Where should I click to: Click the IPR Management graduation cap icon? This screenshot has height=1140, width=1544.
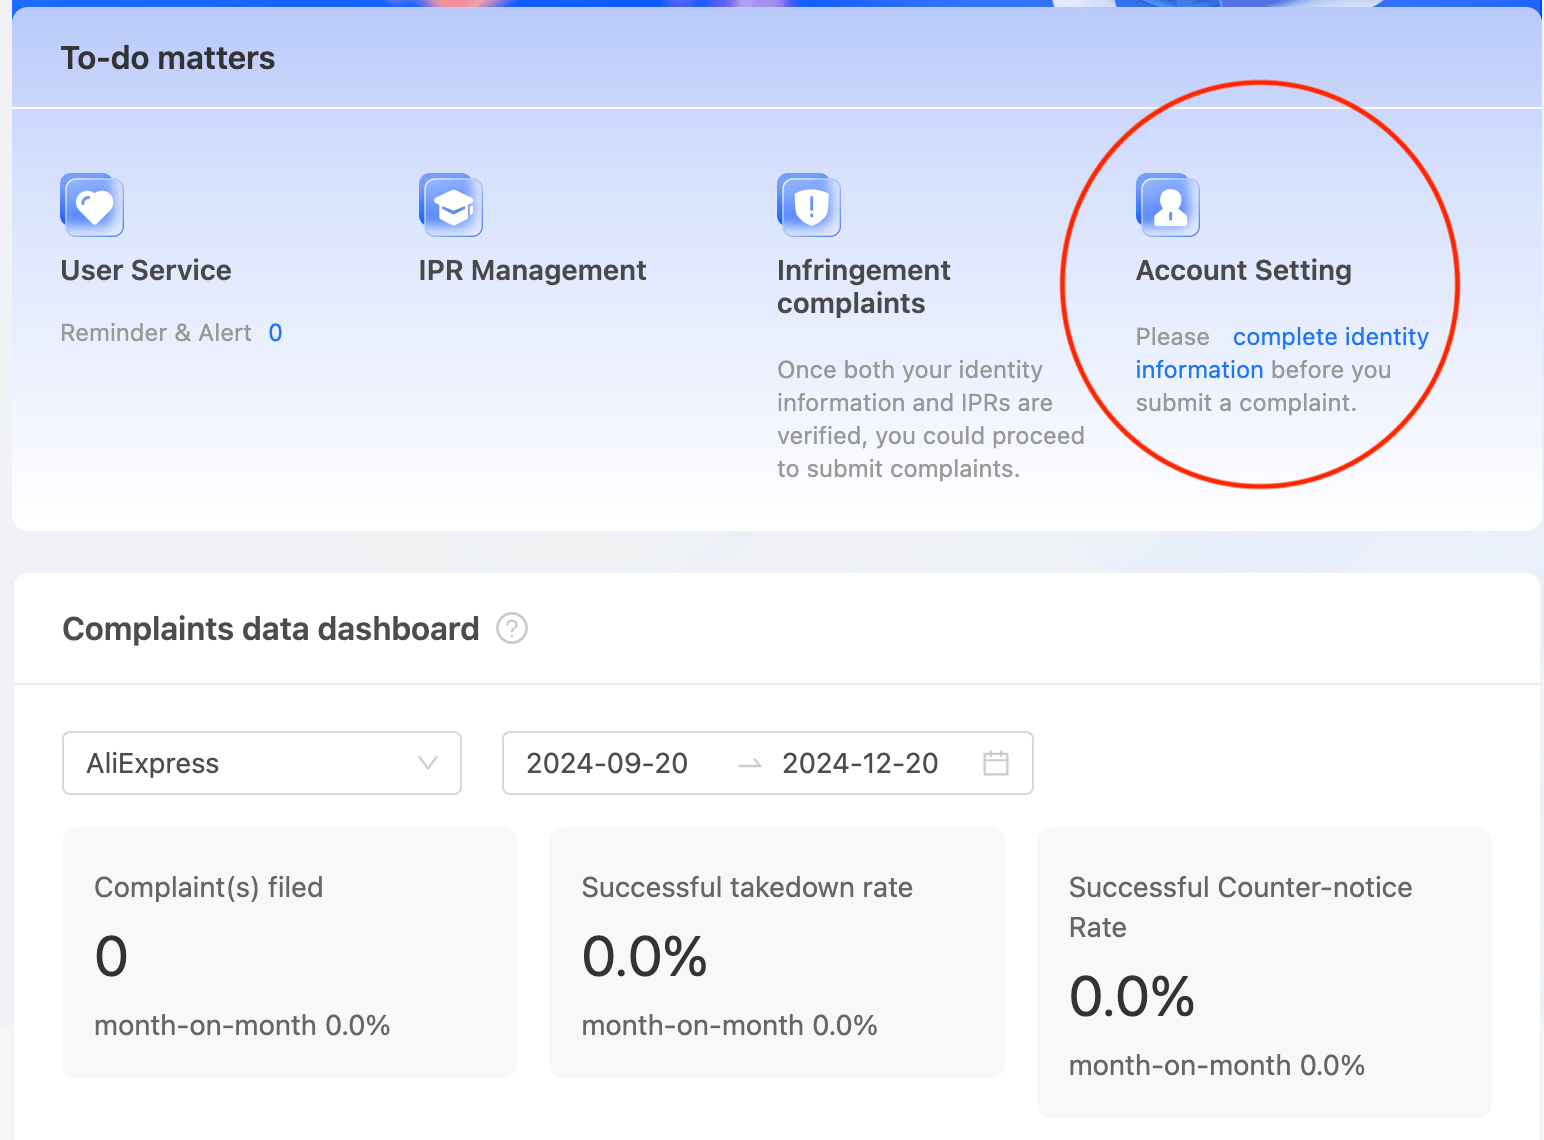pyautogui.click(x=451, y=204)
